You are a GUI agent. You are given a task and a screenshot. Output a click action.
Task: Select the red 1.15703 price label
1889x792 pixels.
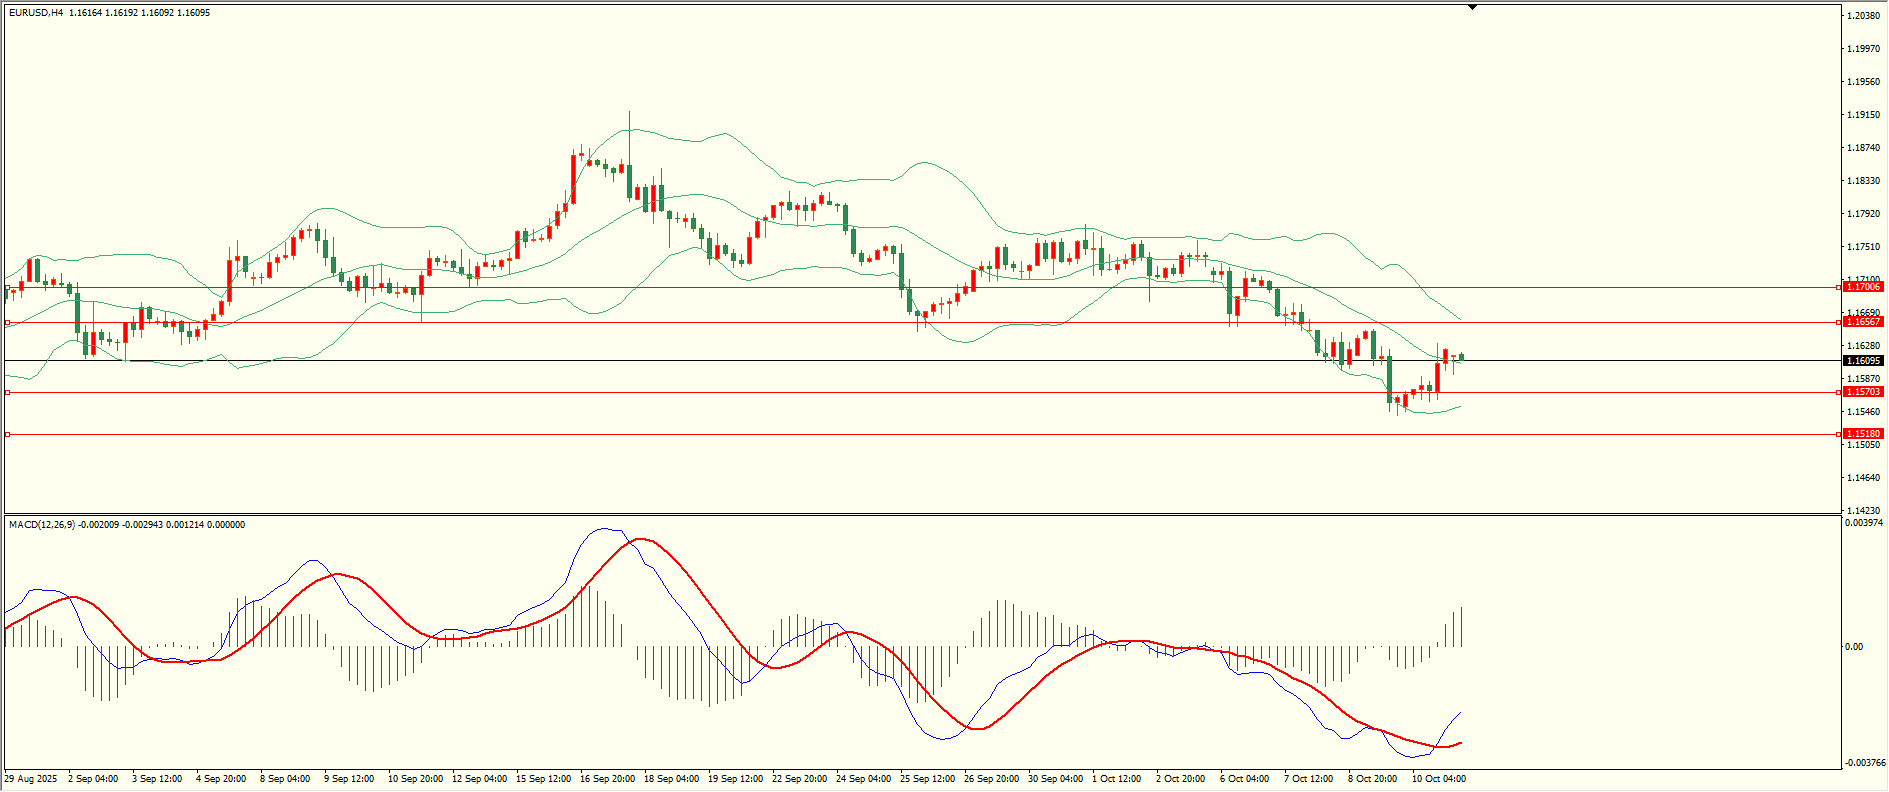point(1864,392)
